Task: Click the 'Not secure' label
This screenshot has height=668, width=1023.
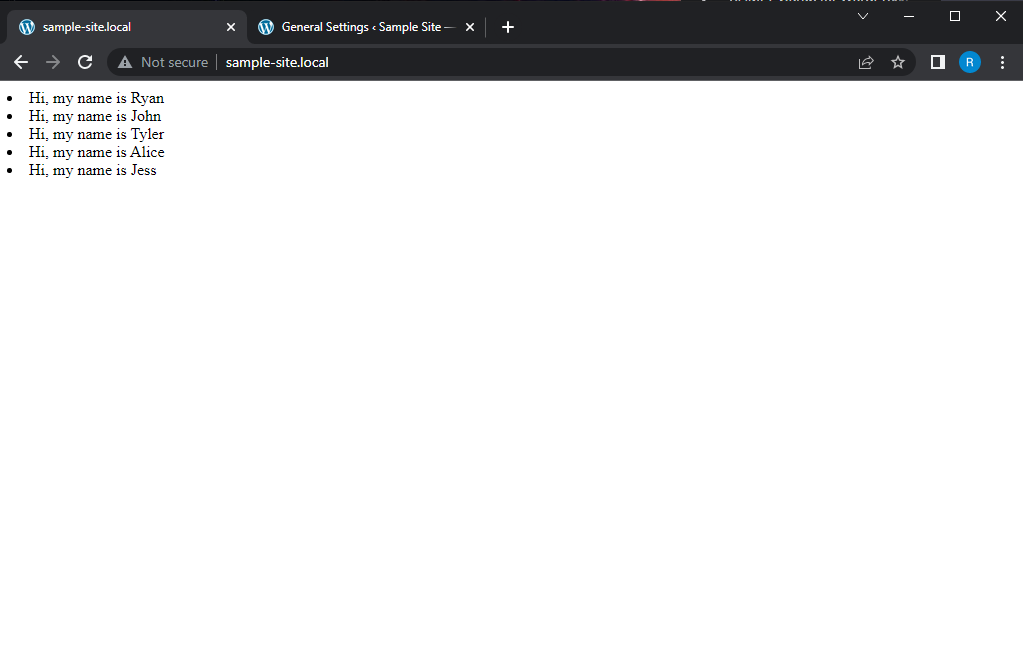Action: [x=174, y=63]
